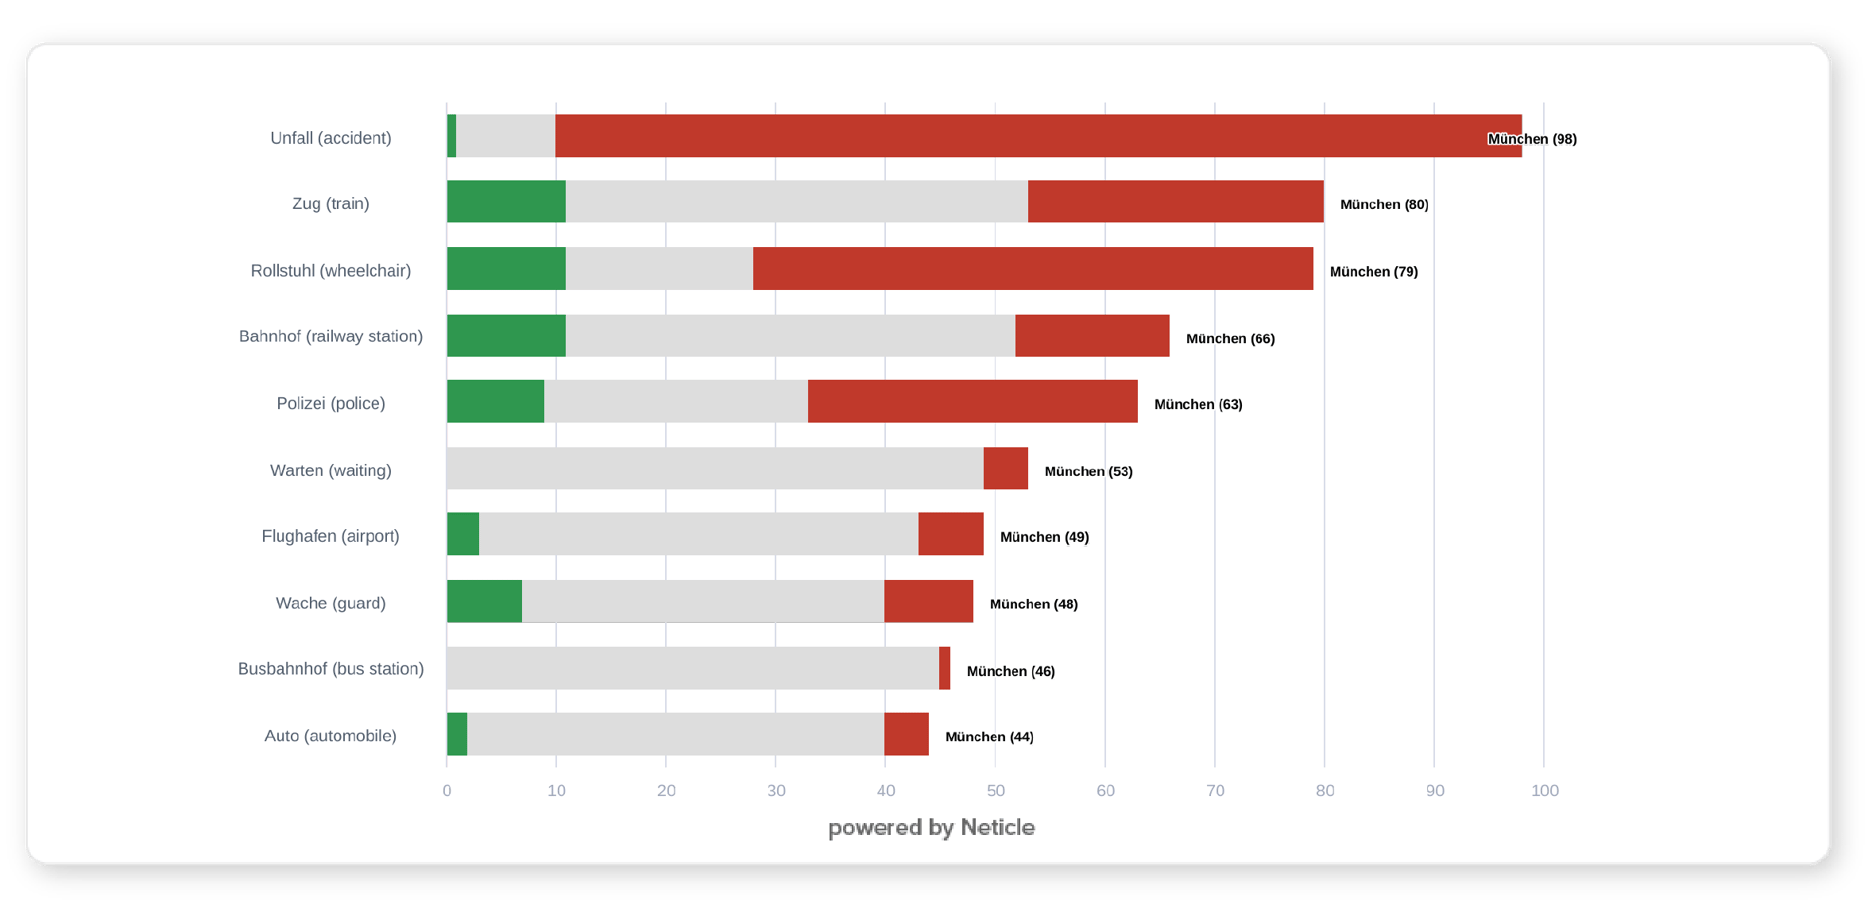The width and height of the screenshot is (1876, 916).
Task: Select the red segment of the Flughafen bar
Action: [x=951, y=534]
